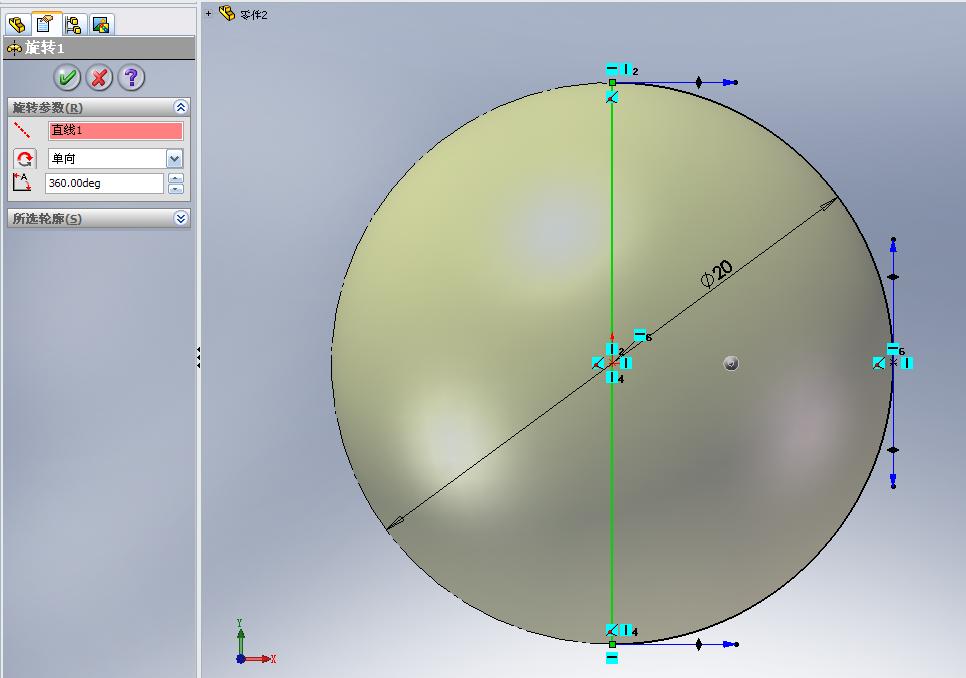Click the angle icon beside 360.00deg
The width and height of the screenshot is (966, 678).
pyautogui.click(x=22, y=182)
